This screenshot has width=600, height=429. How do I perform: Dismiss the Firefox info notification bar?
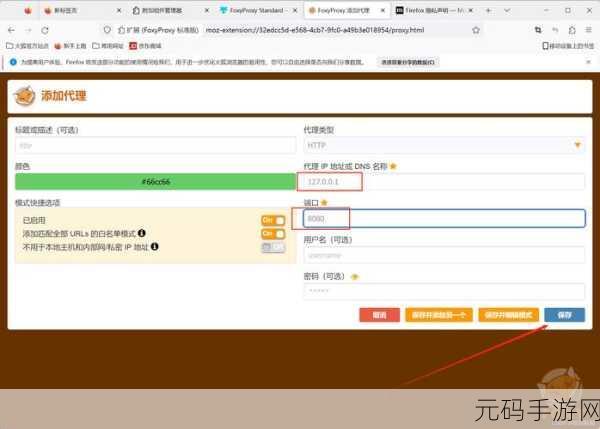(589, 62)
